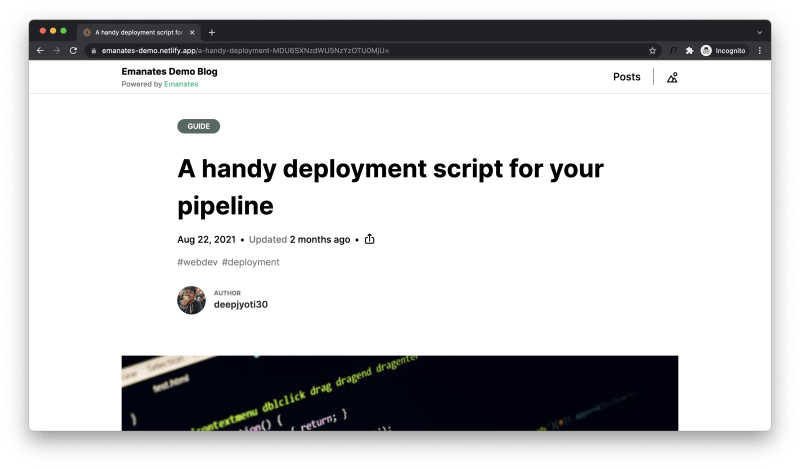
Task: Open the #webdev tag
Action: 197,262
